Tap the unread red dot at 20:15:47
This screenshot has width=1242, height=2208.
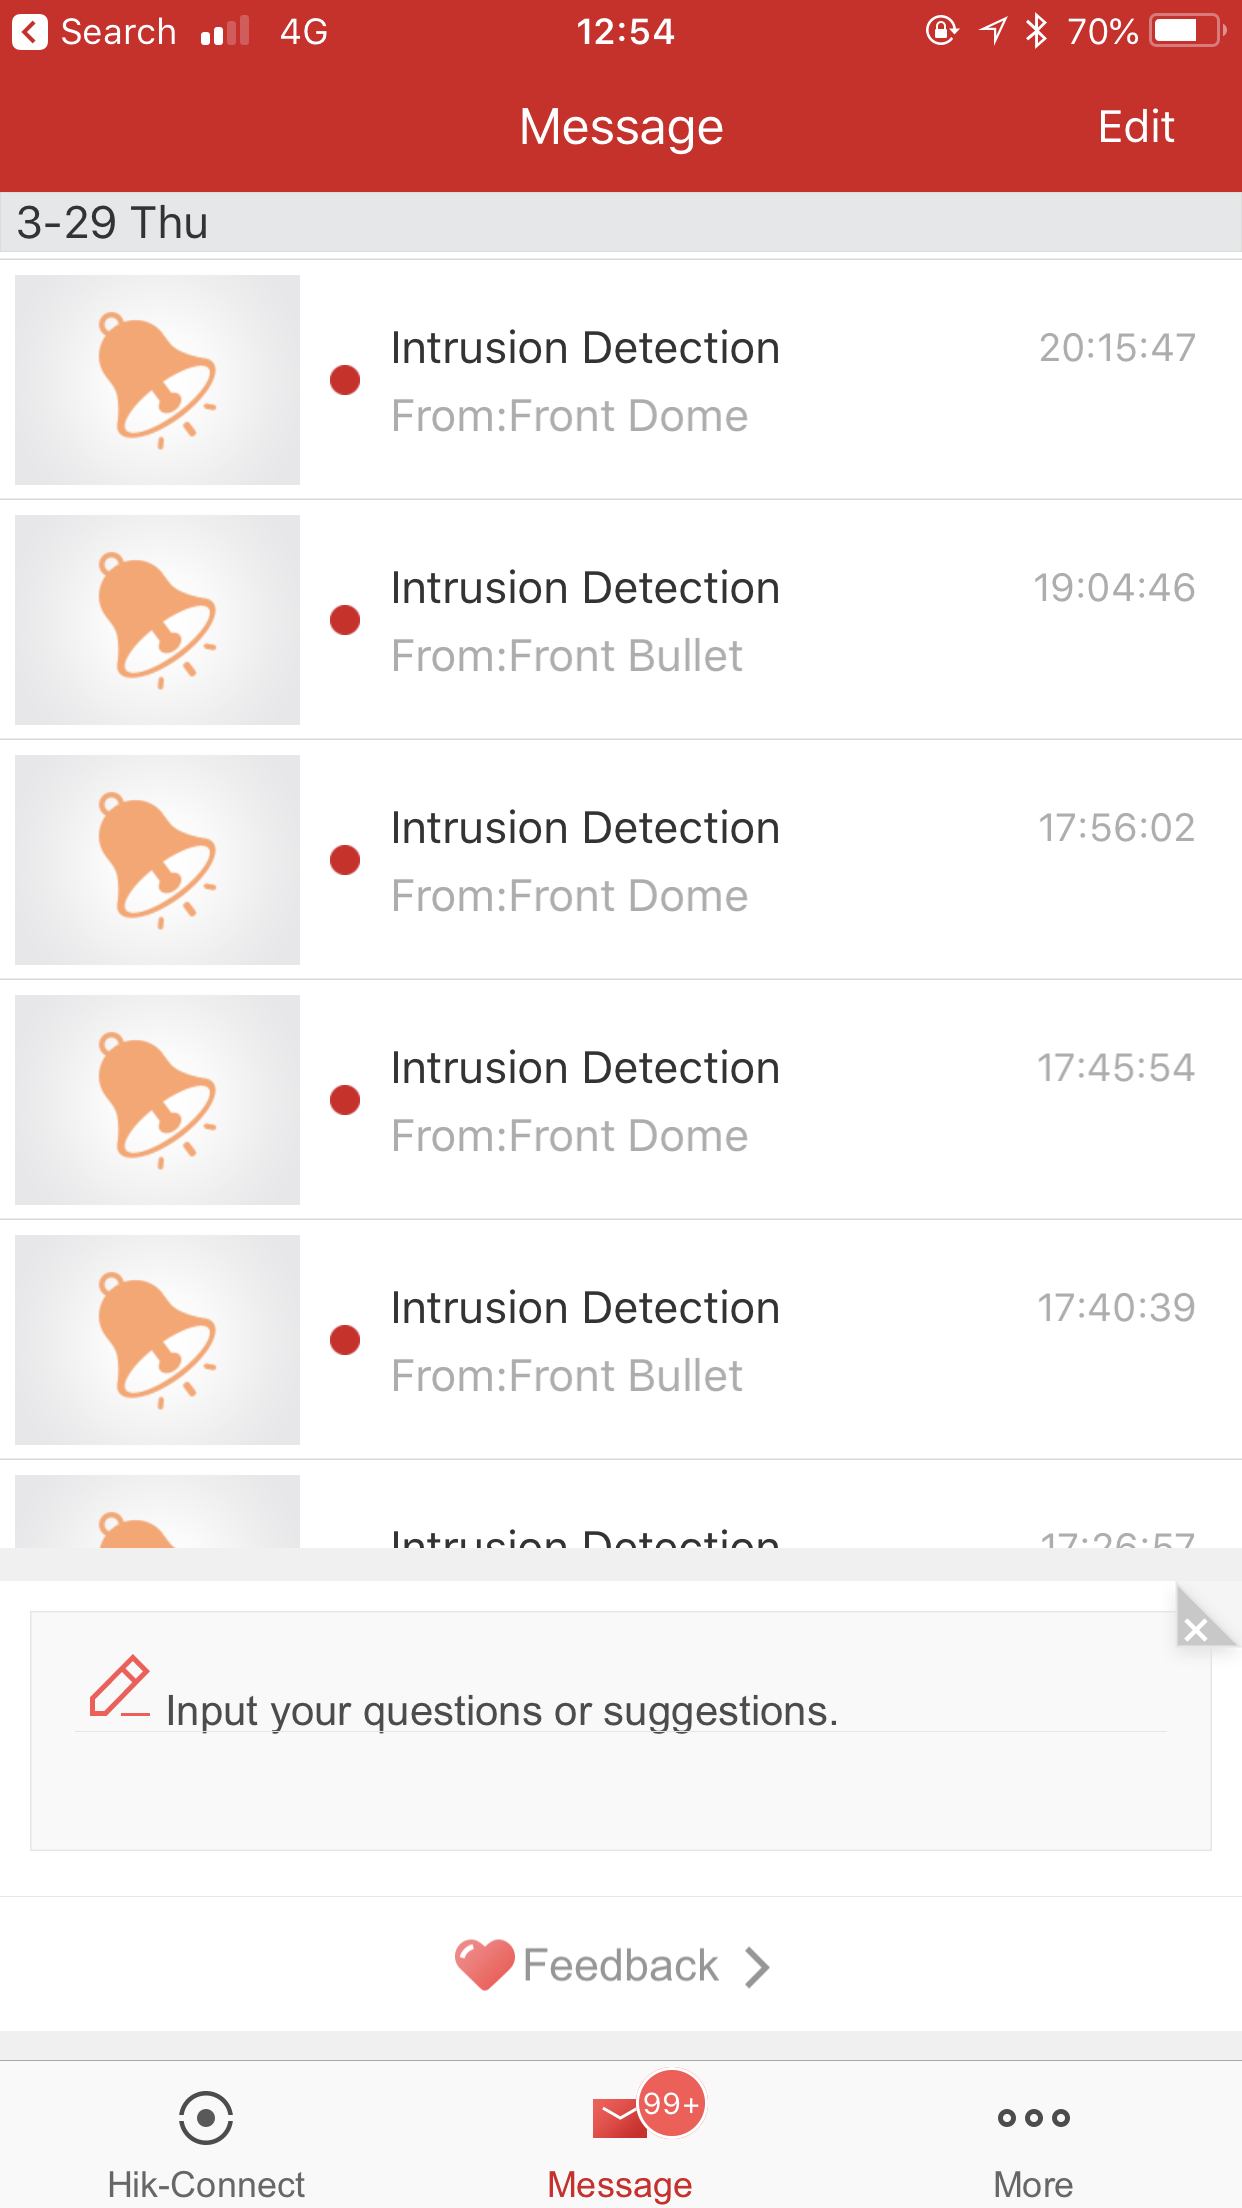(345, 380)
